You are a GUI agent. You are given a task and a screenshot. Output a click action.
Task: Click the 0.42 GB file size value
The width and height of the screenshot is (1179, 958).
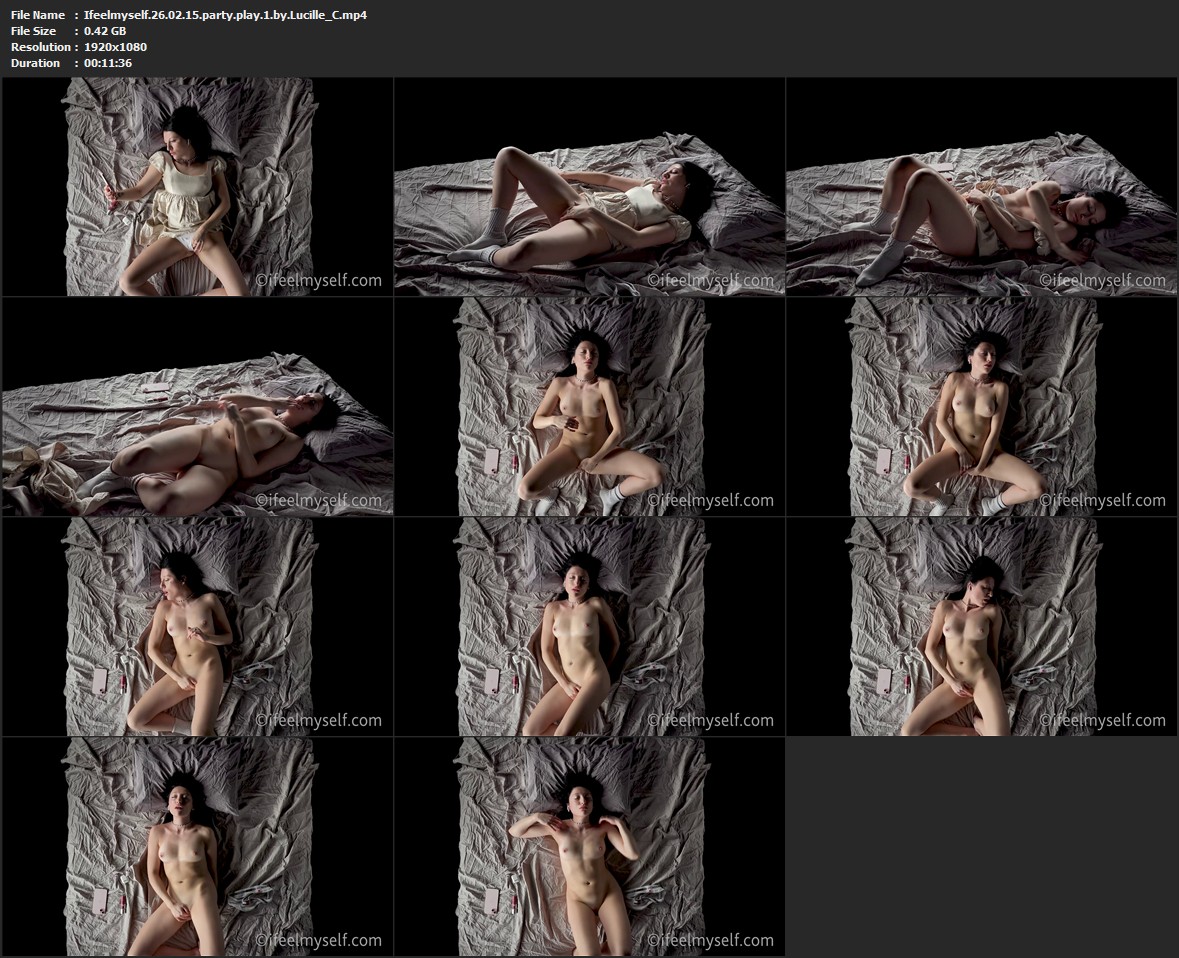[105, 31]
